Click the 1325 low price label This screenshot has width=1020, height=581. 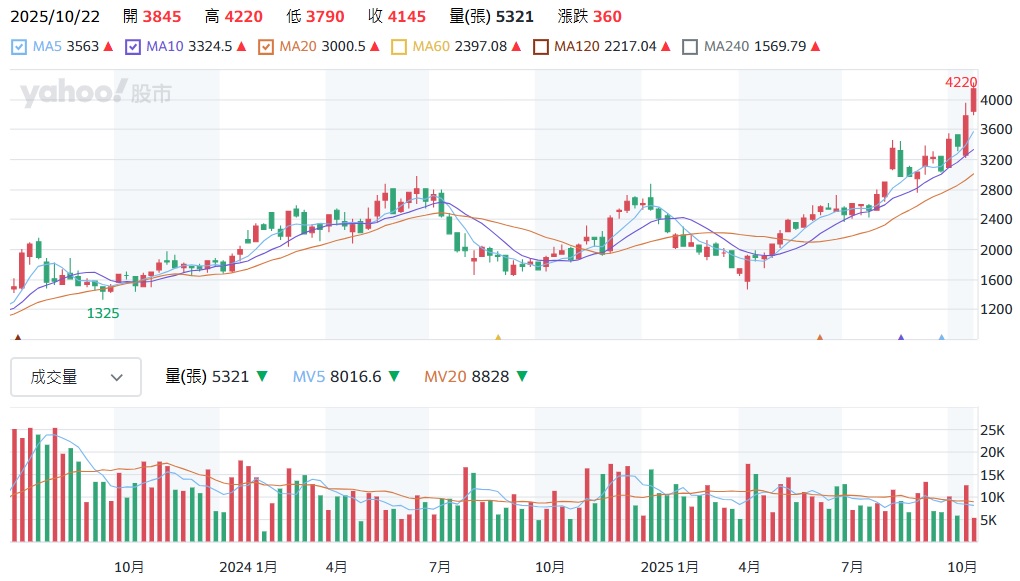point(103,313)
